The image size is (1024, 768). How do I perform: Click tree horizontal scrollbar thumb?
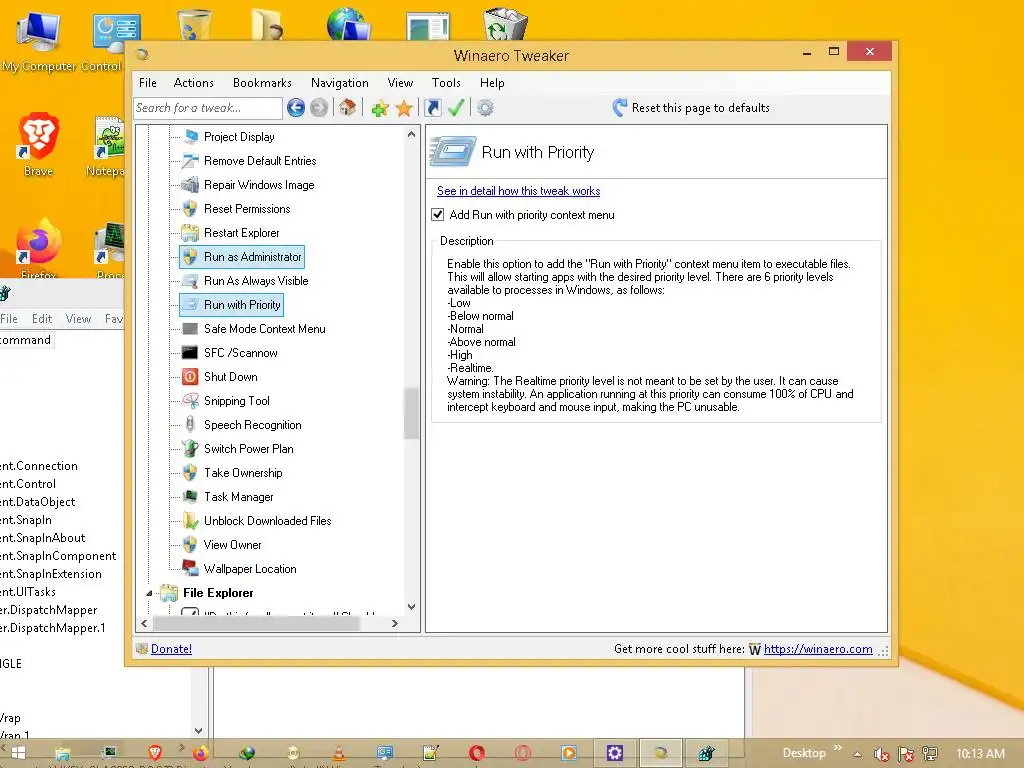(x=255, y=624)
